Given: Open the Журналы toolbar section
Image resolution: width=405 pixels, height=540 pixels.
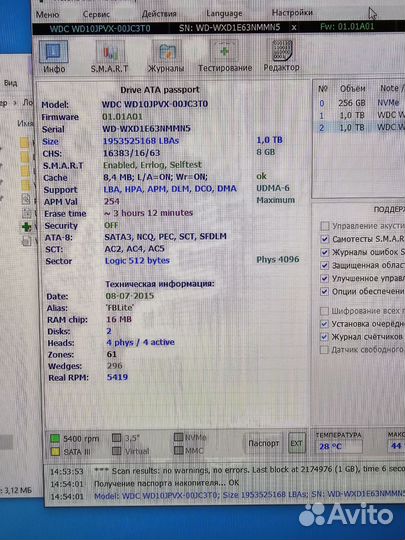Looking at the screenshot, I should (x=166, y=57).
